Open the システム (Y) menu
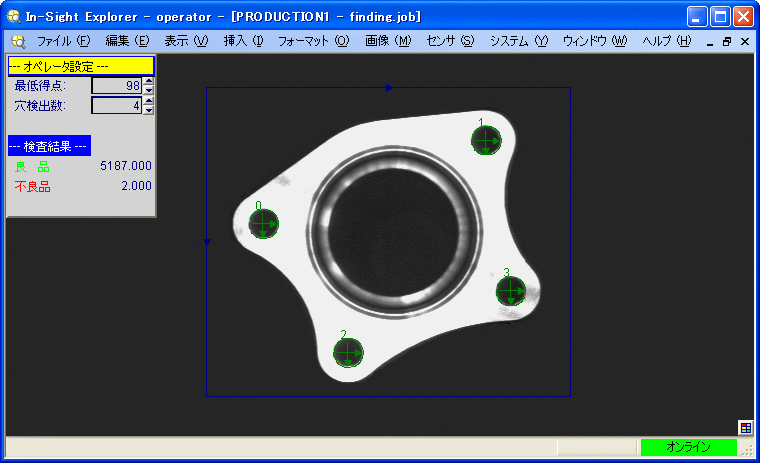Image resolution: width=760 pixels, height=463 pixels. pyautogui.click(x=519, y=41)
